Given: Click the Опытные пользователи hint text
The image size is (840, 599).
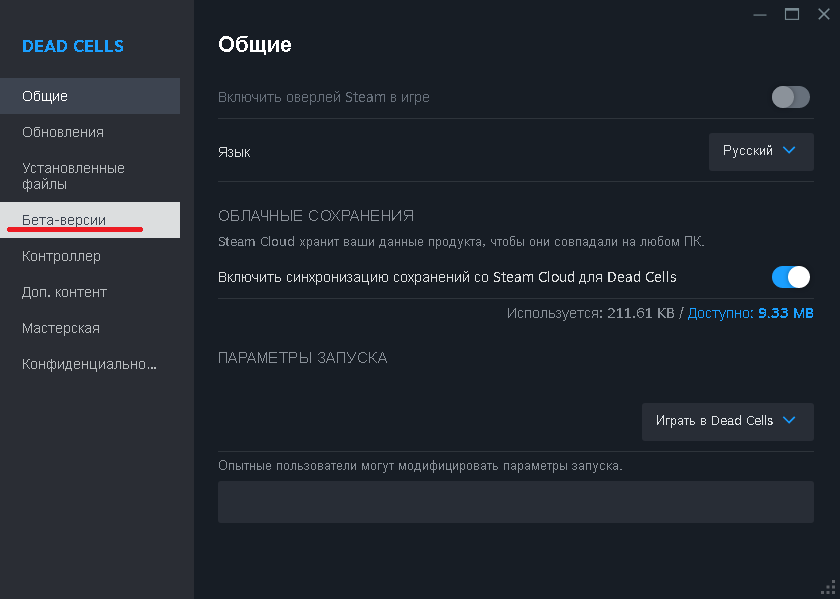Looking at the screenshot, I should click(420, 466).
